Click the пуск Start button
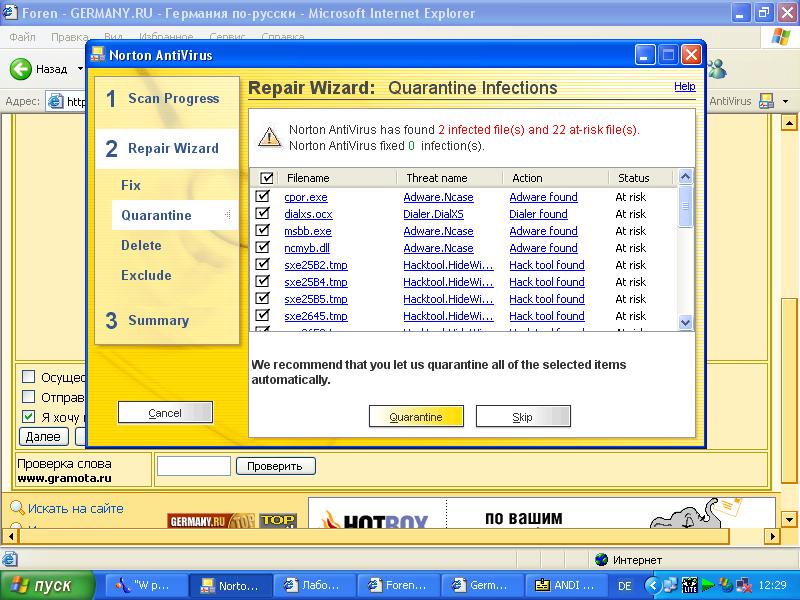The width and height of the screenshot is (800, 600). [47, 585]
